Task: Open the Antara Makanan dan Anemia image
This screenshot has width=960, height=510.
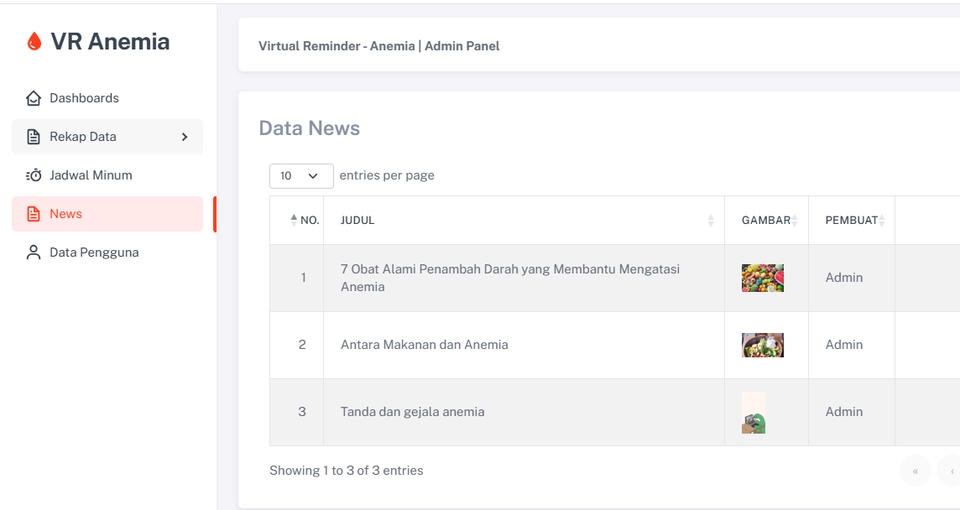Action: click(x=762, y=345)
